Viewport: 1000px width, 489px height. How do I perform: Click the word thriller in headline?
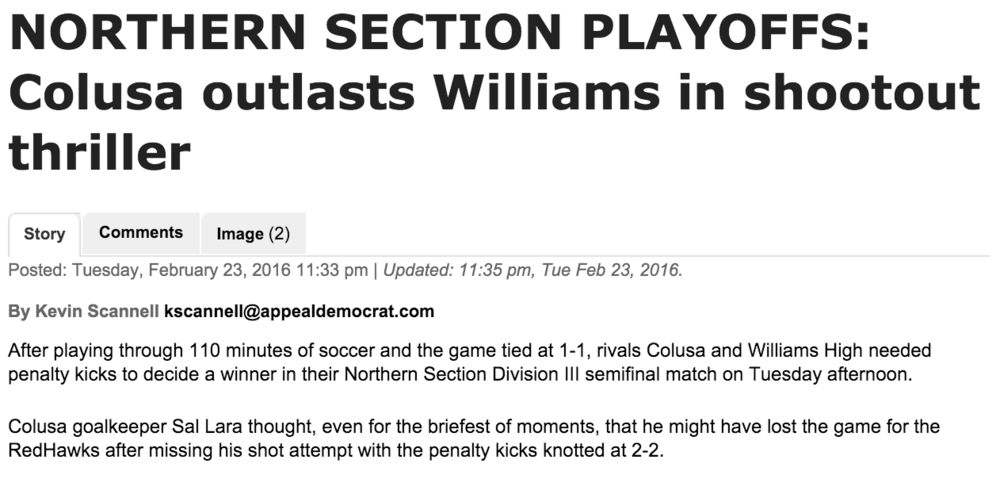[99, 152]
